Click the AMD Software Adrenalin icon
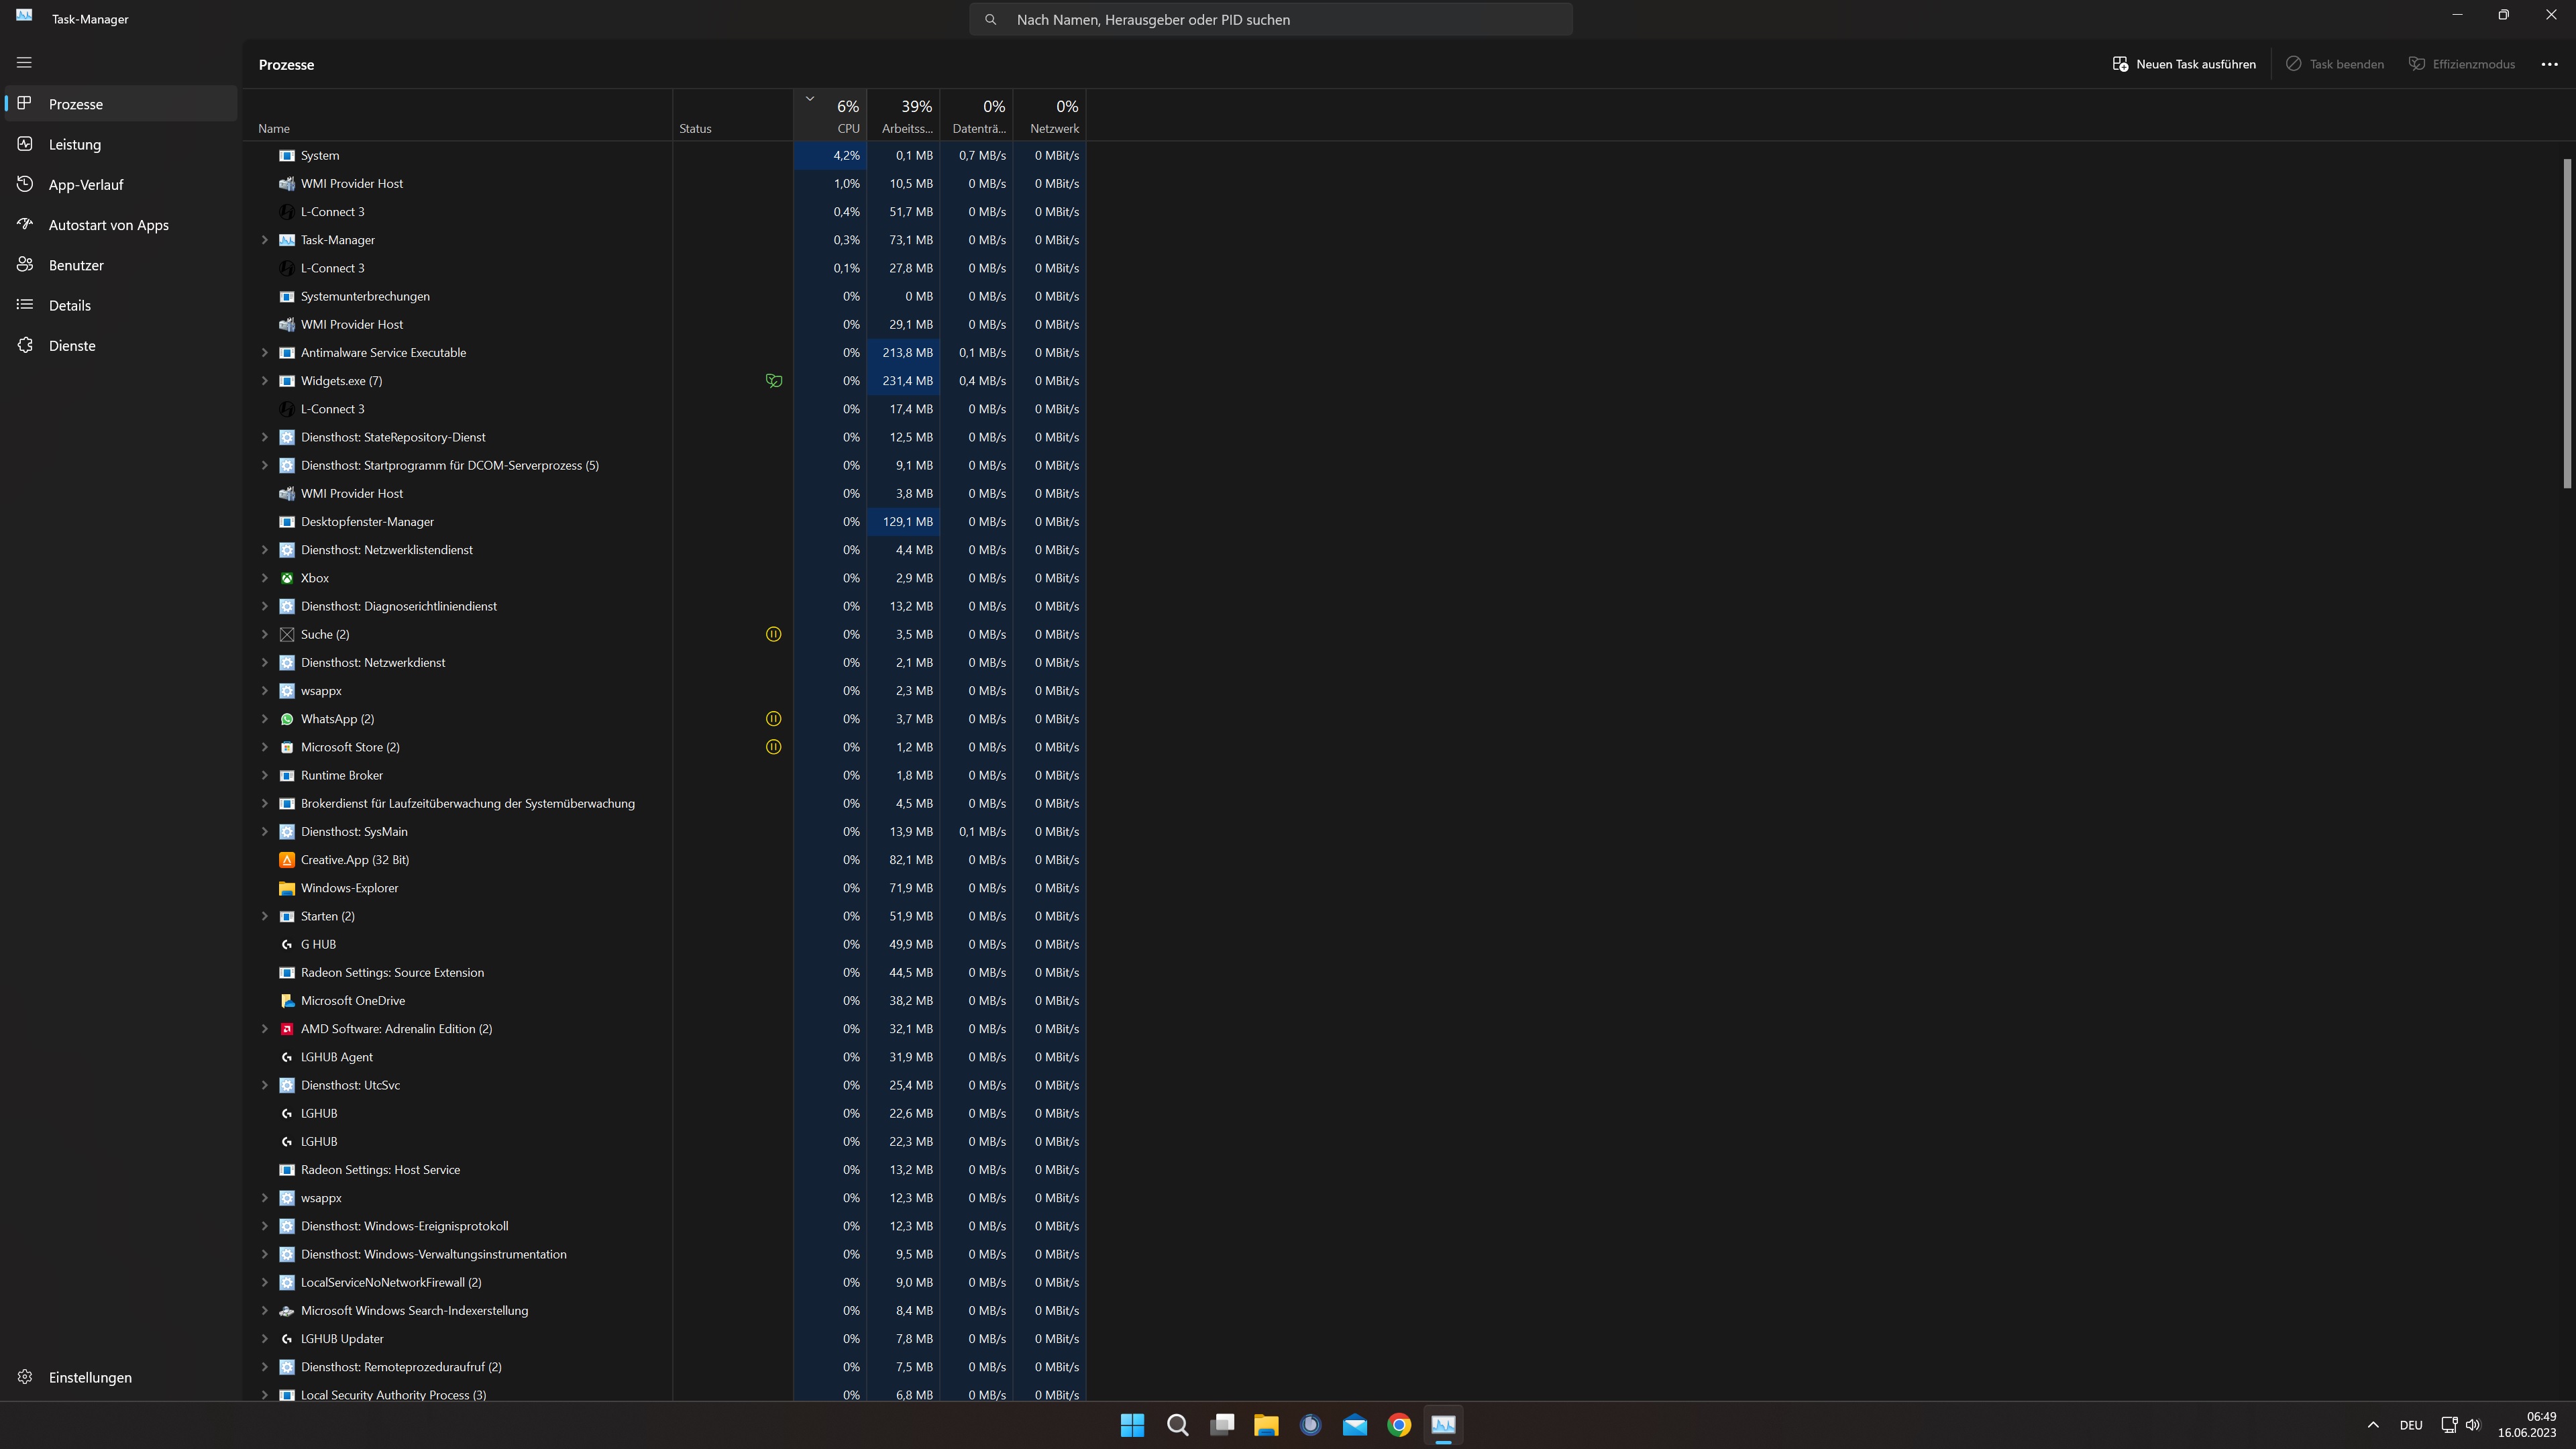This screenshot has height=1449, width=2576. (x=287, y=1029)
